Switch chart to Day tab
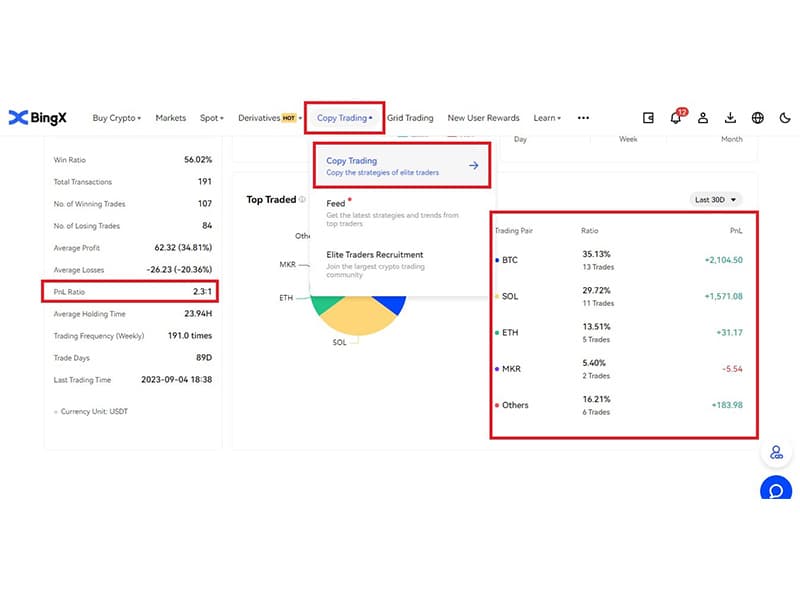The height and width of the screenshot is (600, 800). [520, 139]
